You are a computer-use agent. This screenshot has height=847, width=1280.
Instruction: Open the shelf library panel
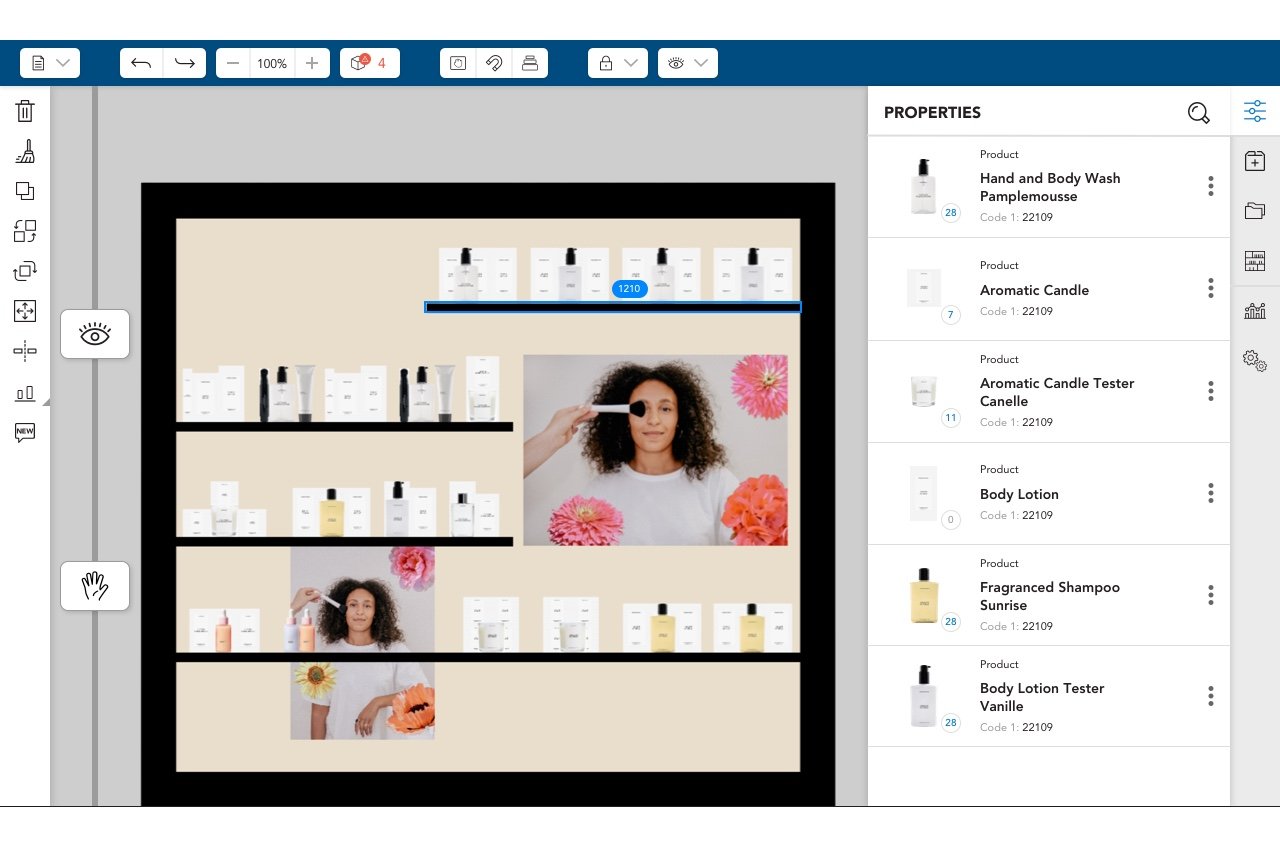(1254, 261)
